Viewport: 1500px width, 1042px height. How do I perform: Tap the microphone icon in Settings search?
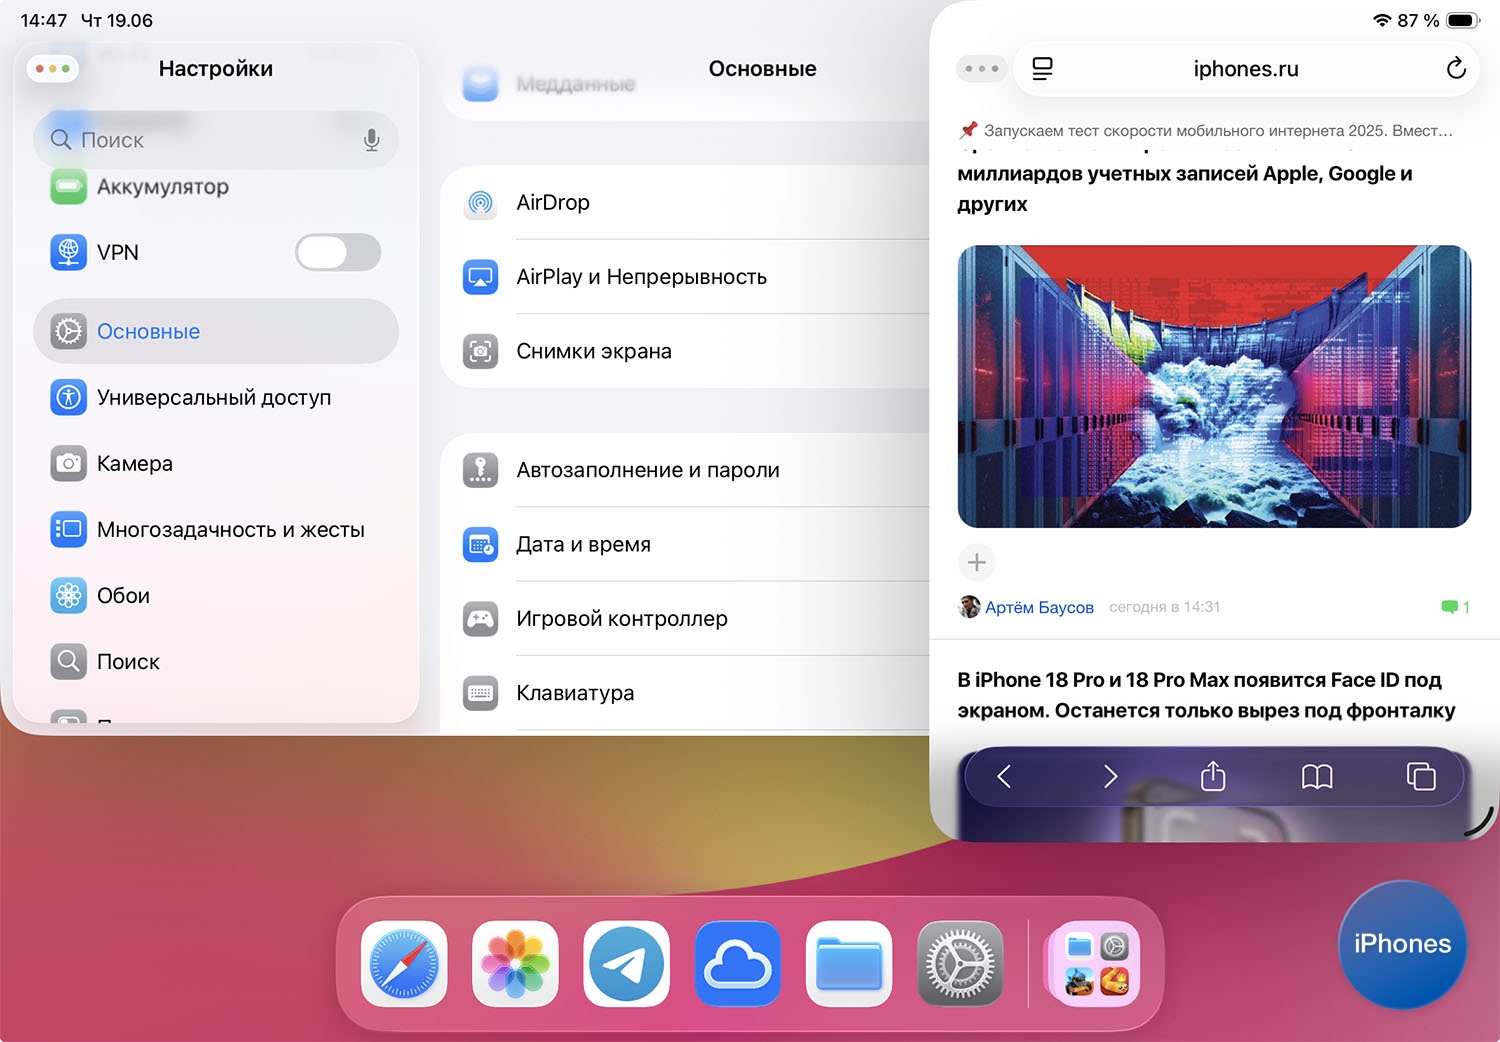pos(371,140)
